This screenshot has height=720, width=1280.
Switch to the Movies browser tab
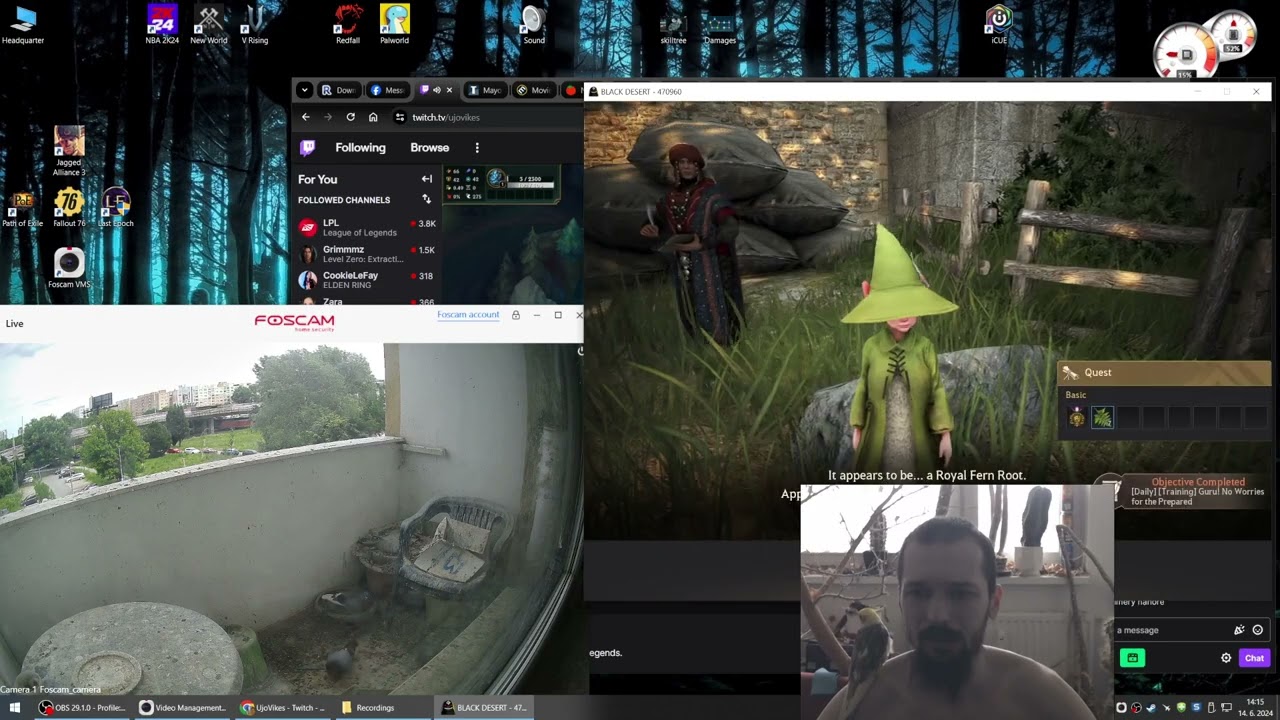point(534,90)
